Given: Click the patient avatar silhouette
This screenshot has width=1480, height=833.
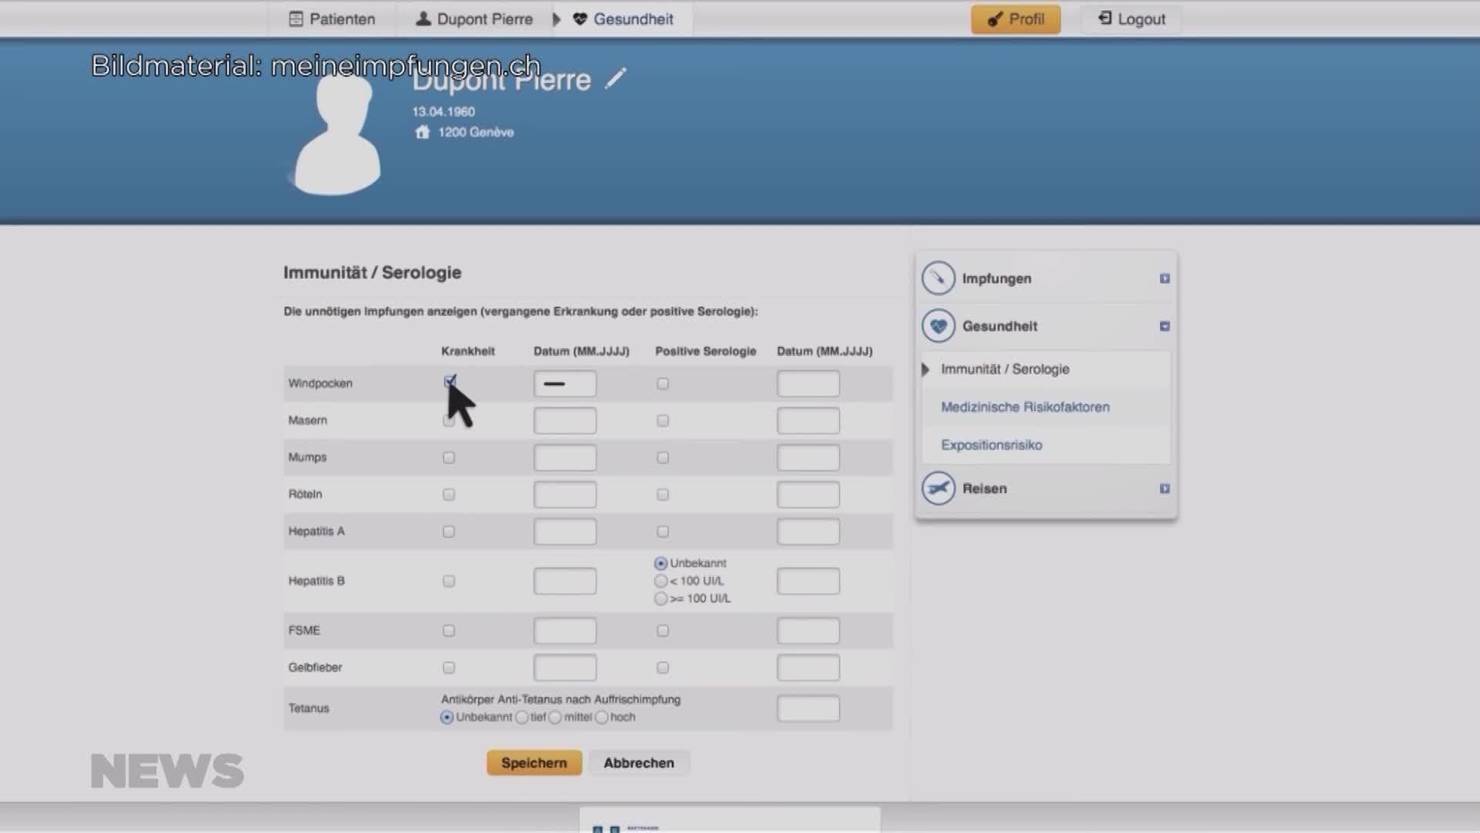Looking at the screenshot, I should click(x=338, y=137).
